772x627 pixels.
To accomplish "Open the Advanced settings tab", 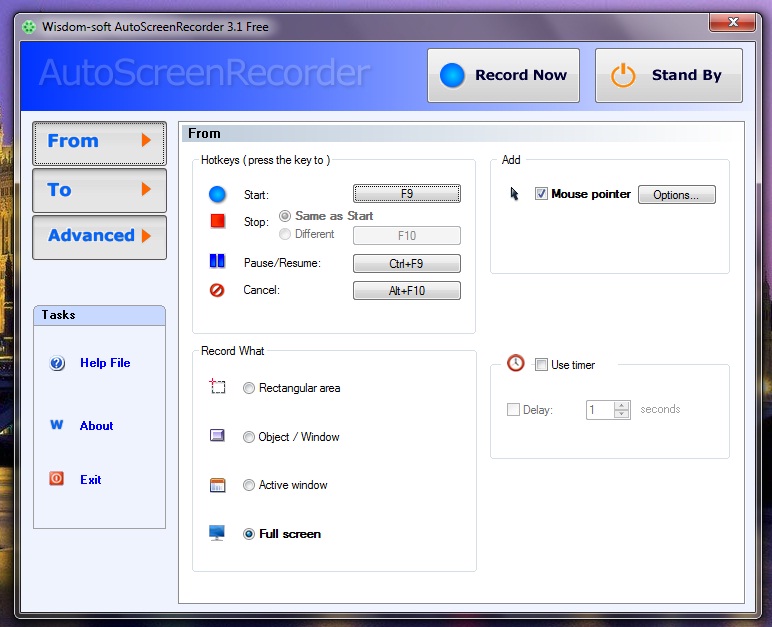I will point(99,237).
